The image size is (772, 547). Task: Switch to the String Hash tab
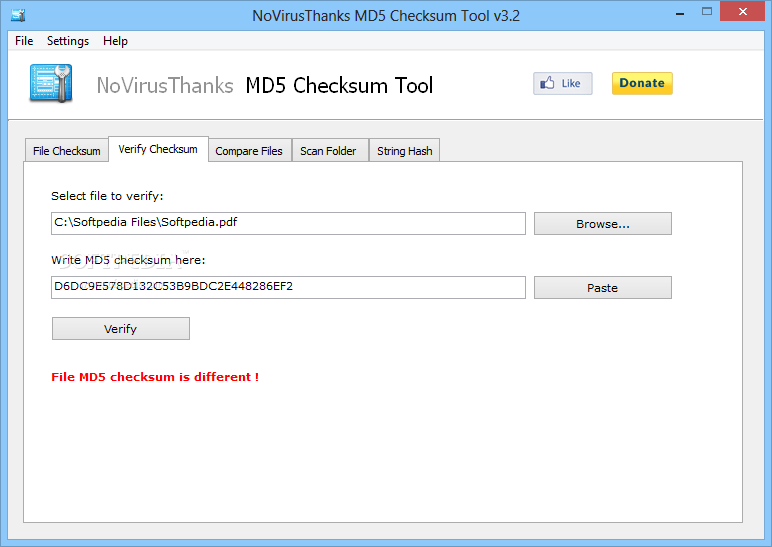coord(405,151)
